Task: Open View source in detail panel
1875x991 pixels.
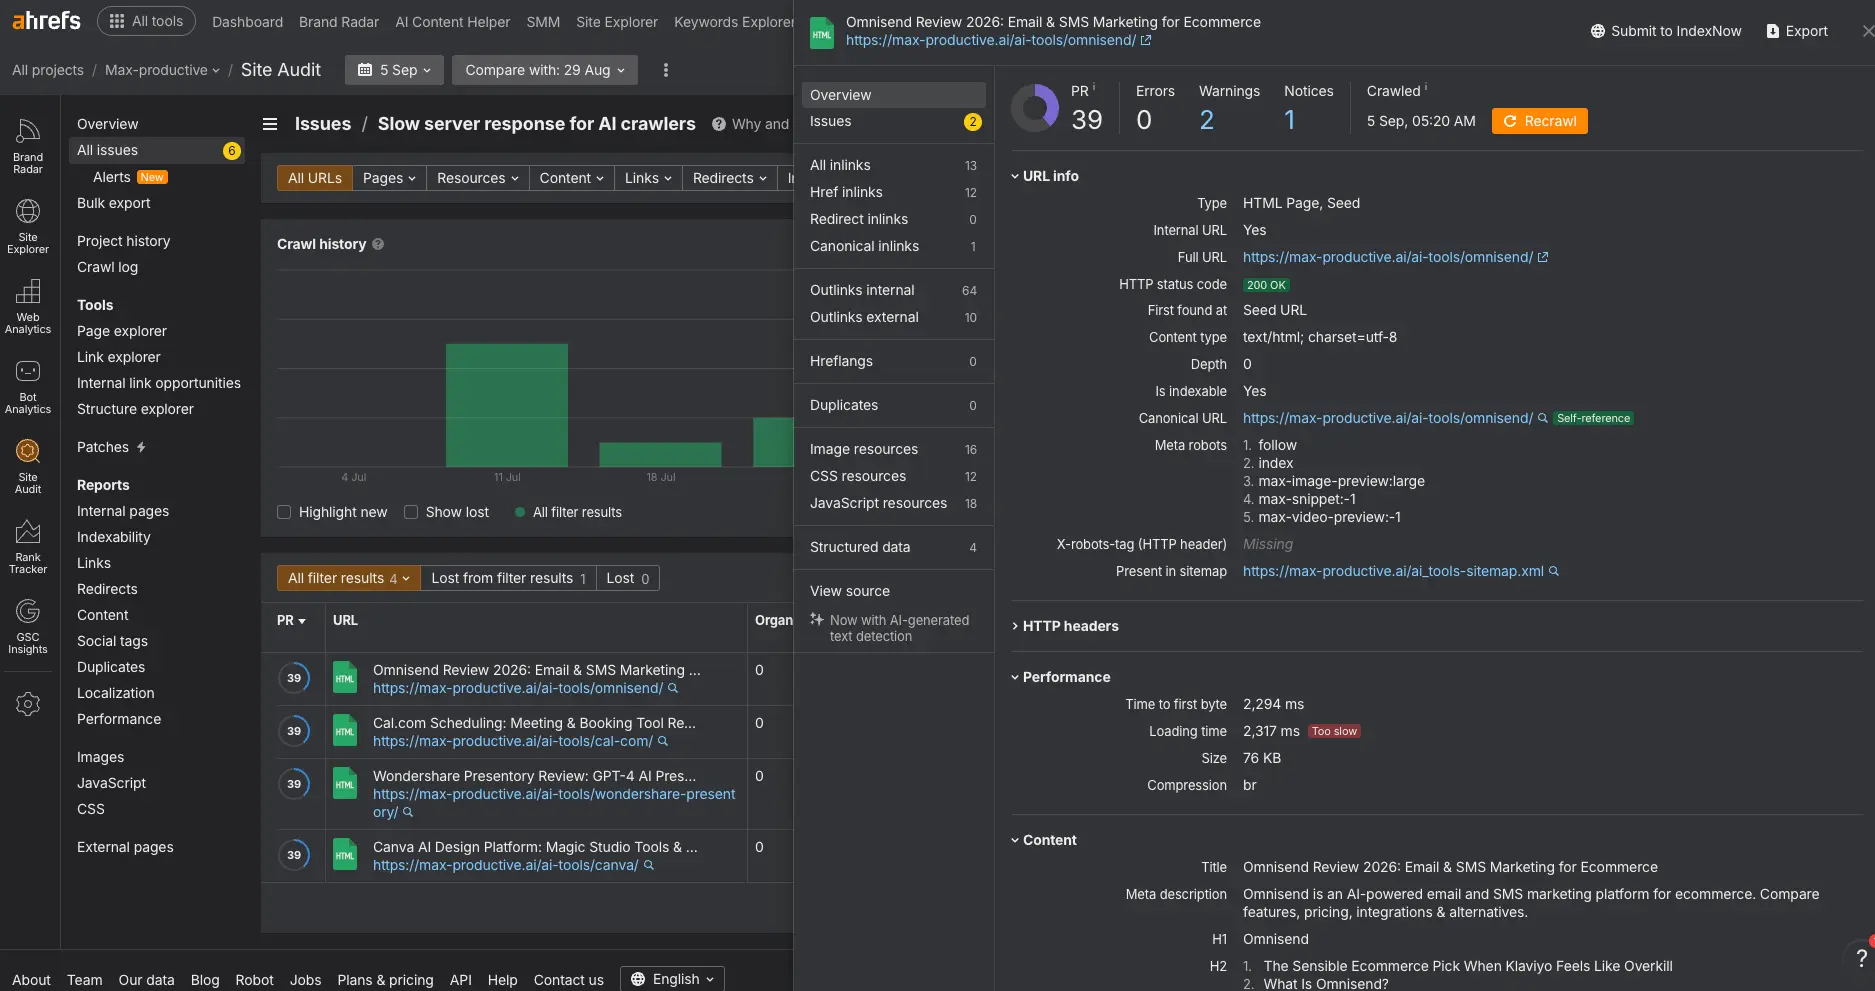Action: [850, 591]
